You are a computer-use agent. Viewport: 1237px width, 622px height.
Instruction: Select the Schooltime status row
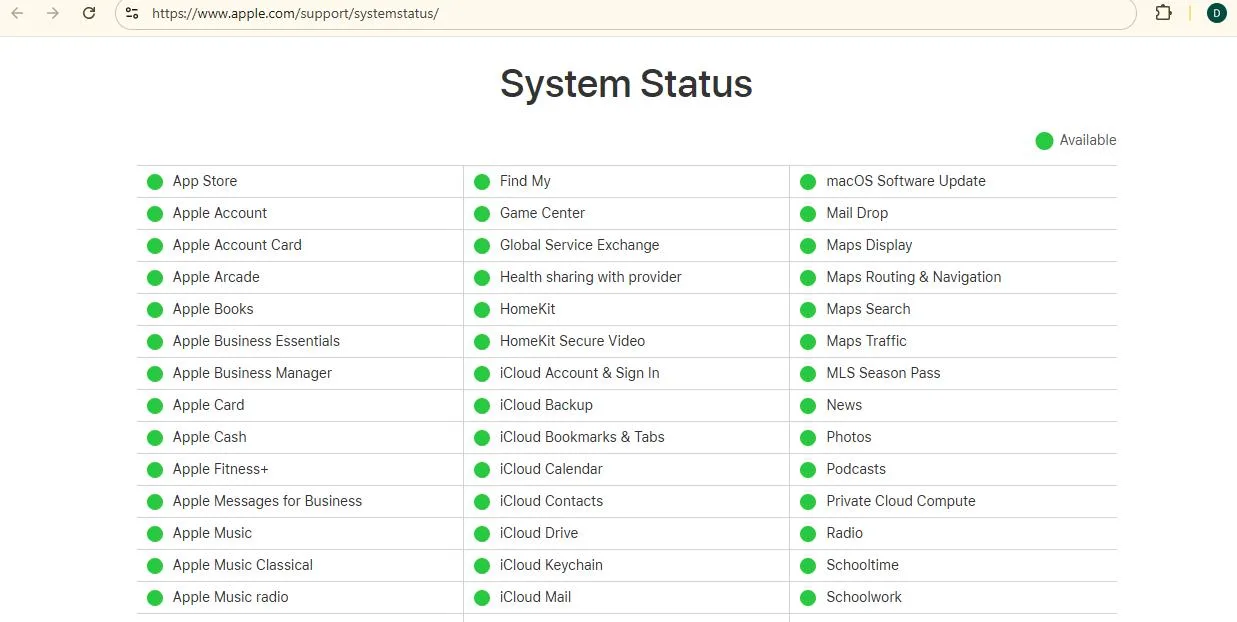click(x=862, y=565)
